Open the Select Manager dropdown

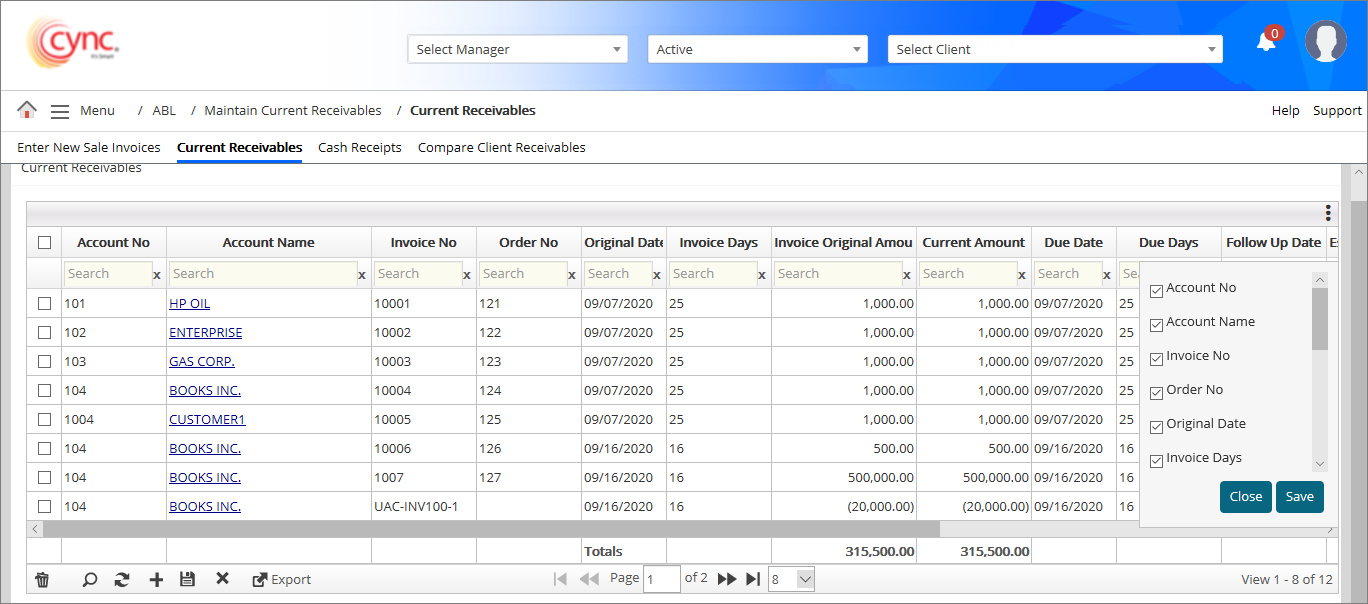517,49
